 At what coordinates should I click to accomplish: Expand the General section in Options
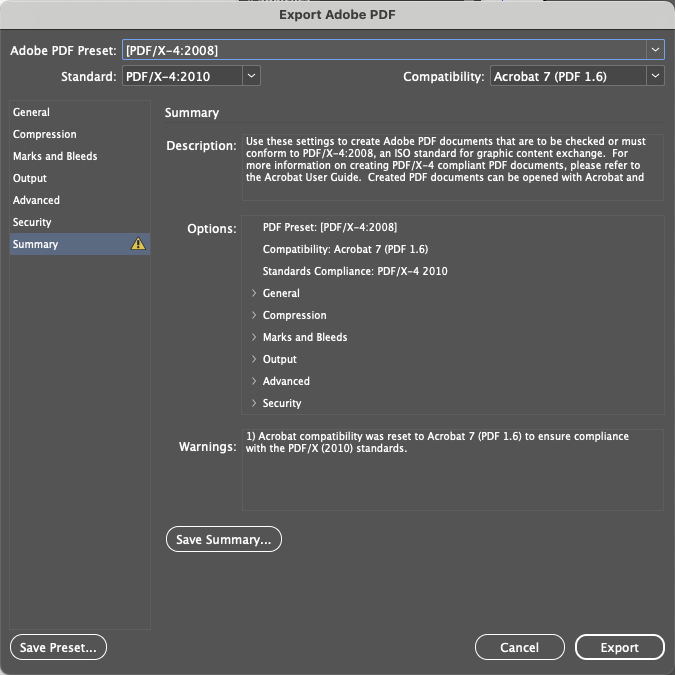tap(254, 293)
